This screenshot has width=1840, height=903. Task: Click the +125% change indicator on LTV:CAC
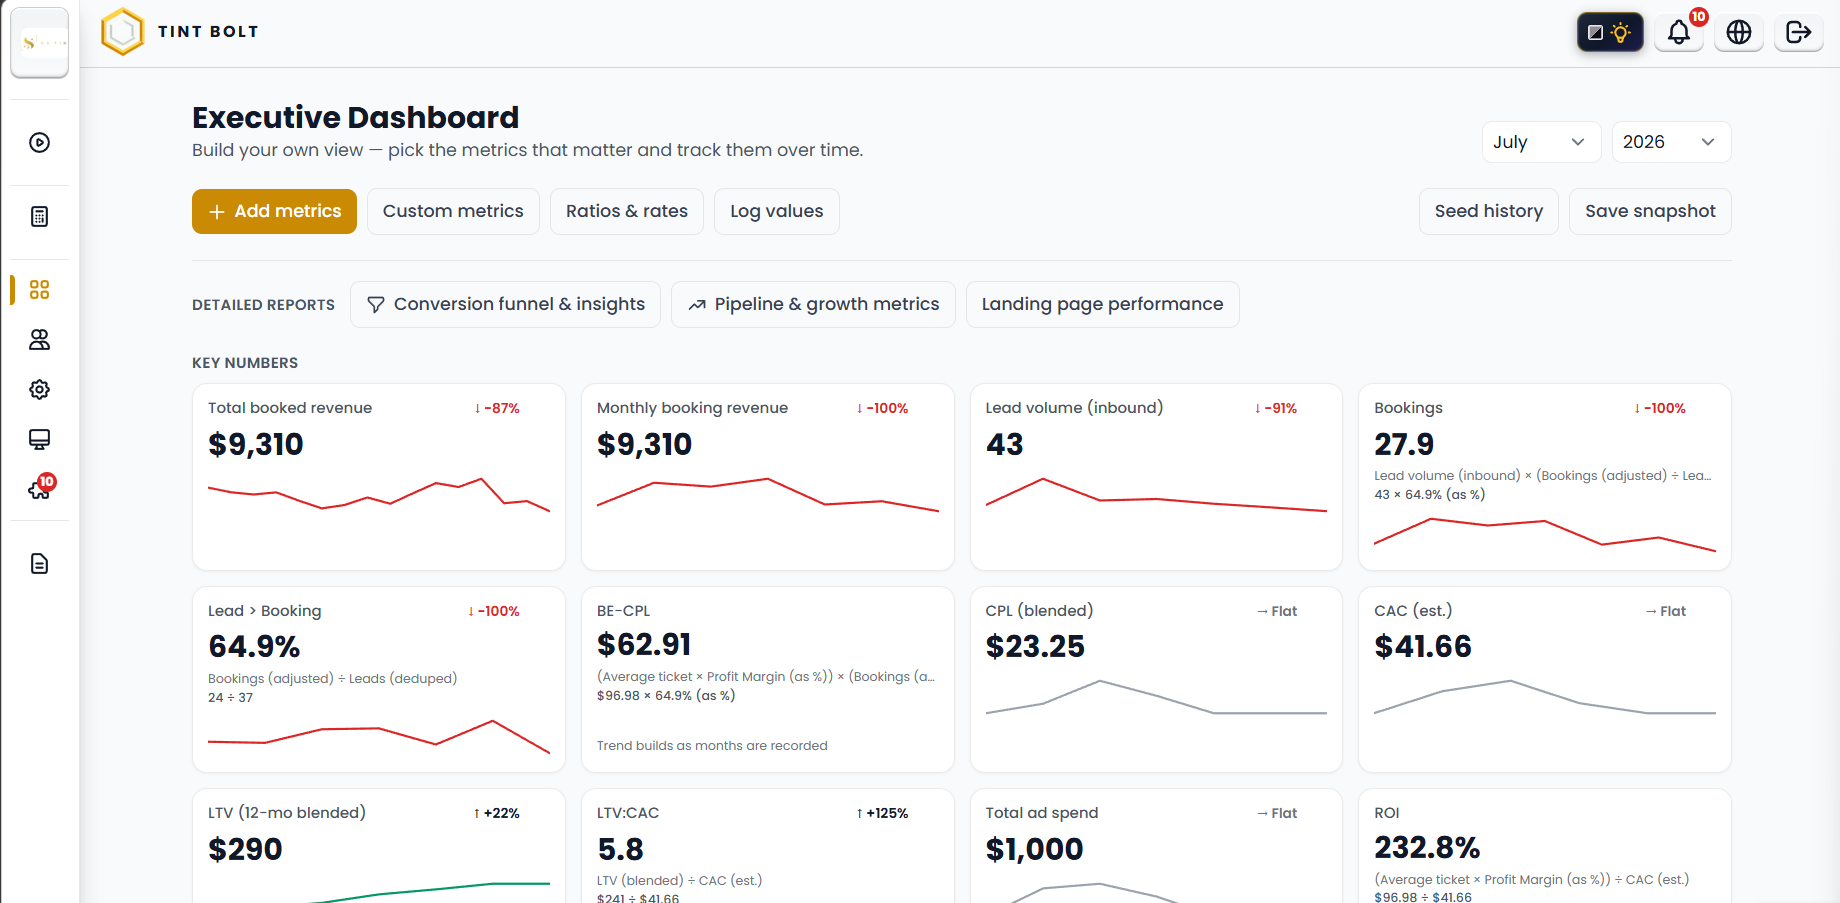click(x=882, y=813)
